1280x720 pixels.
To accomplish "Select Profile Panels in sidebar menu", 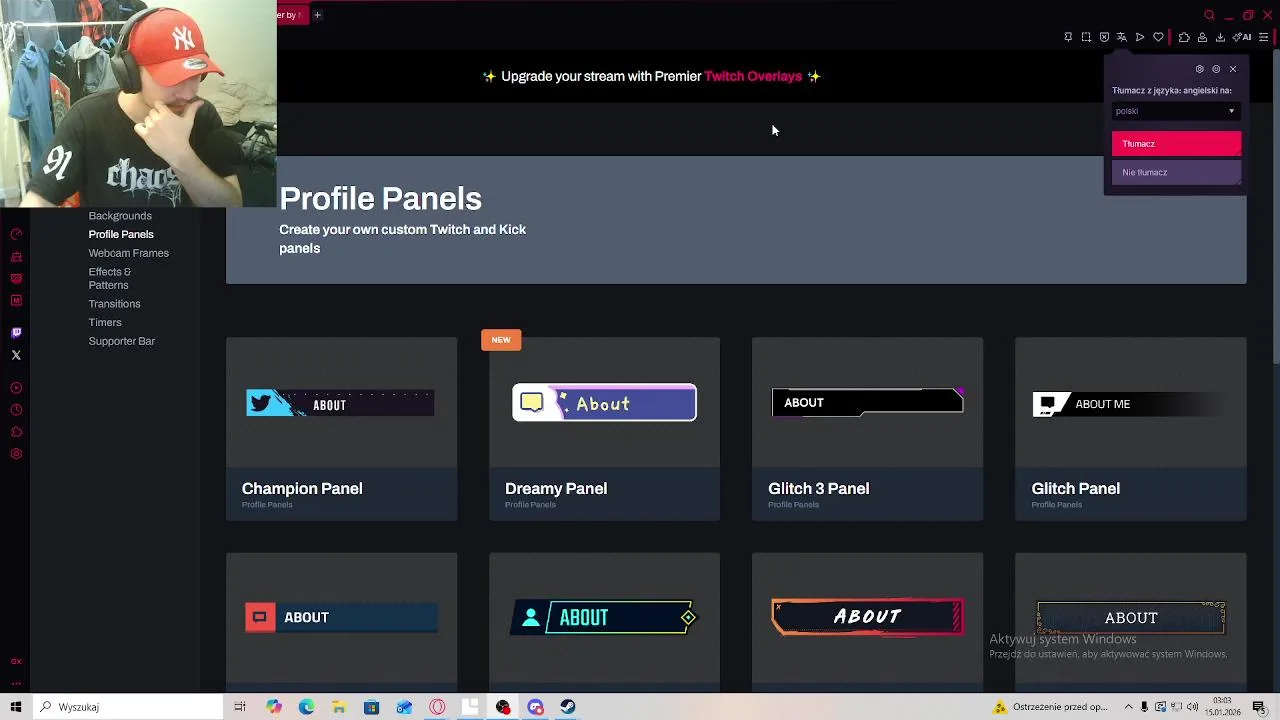I will point(121,234).
